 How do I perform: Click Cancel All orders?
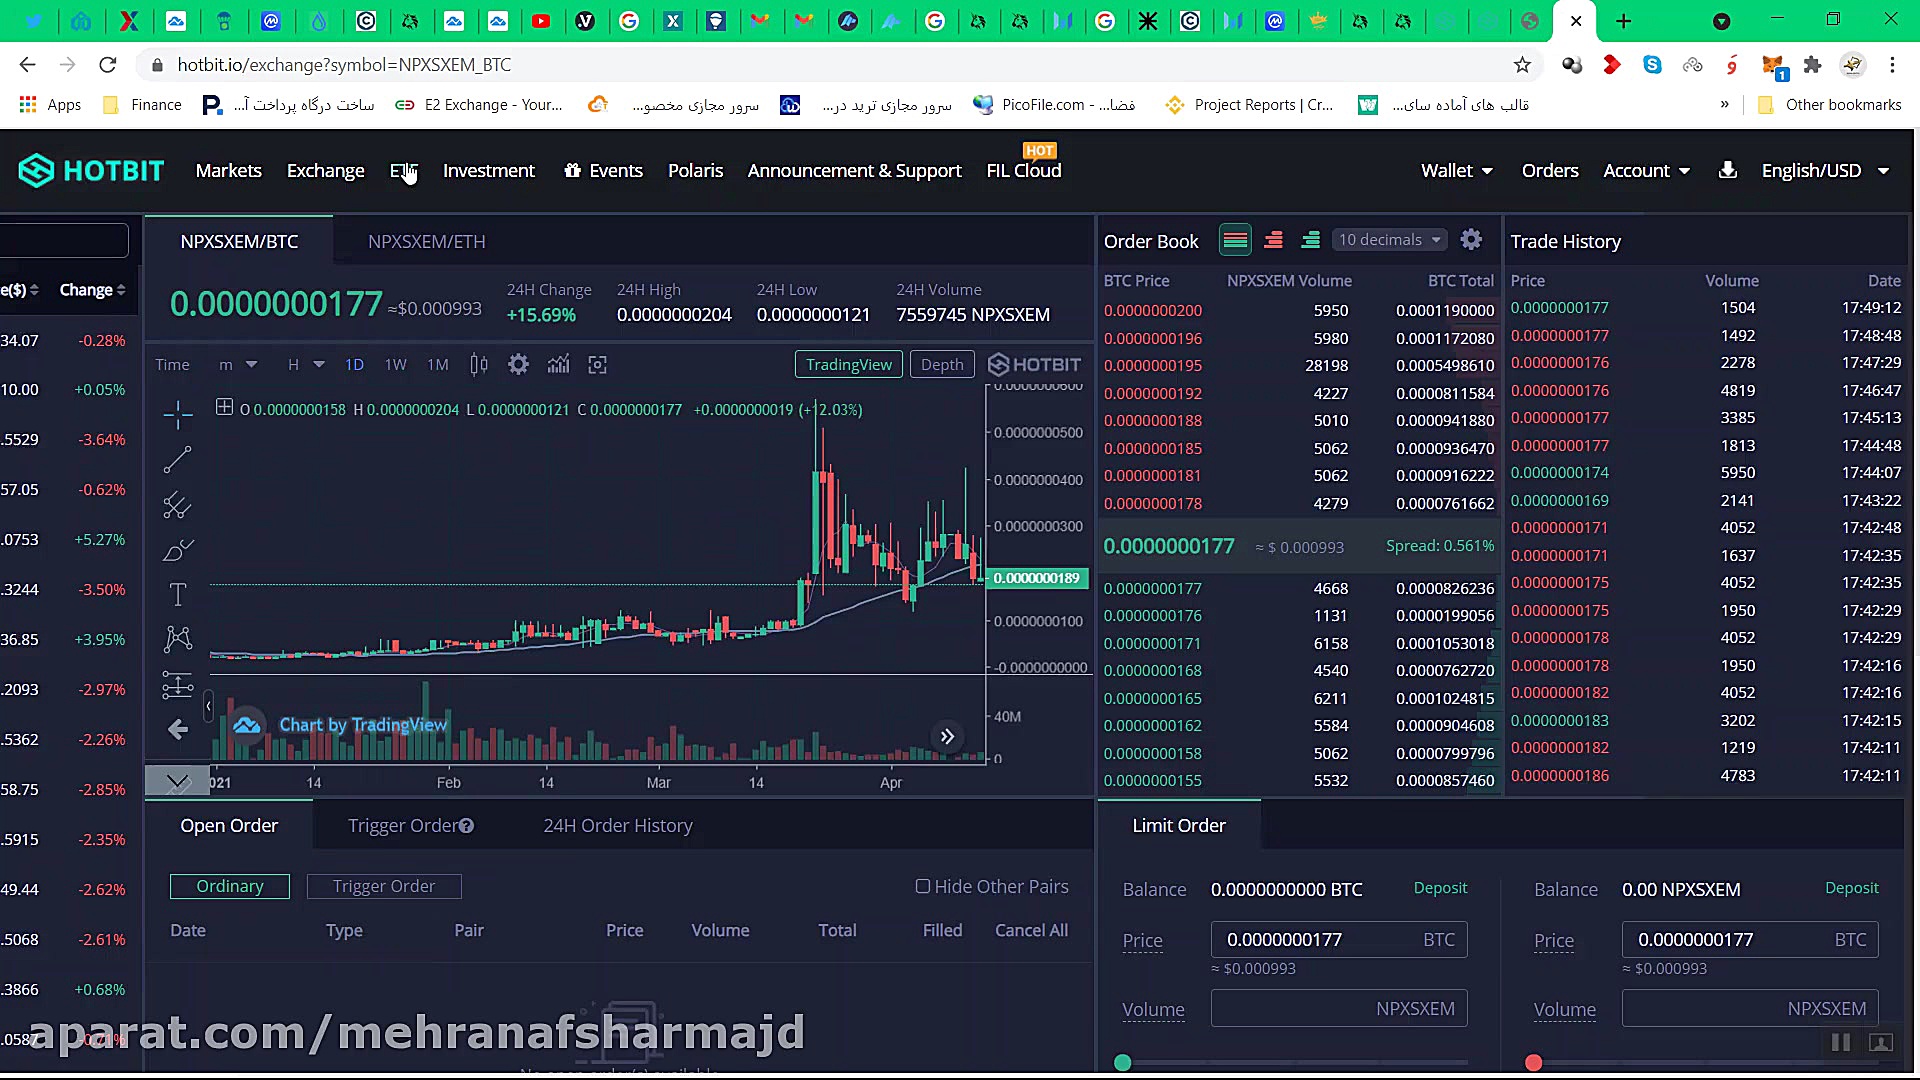(1031, 931)
